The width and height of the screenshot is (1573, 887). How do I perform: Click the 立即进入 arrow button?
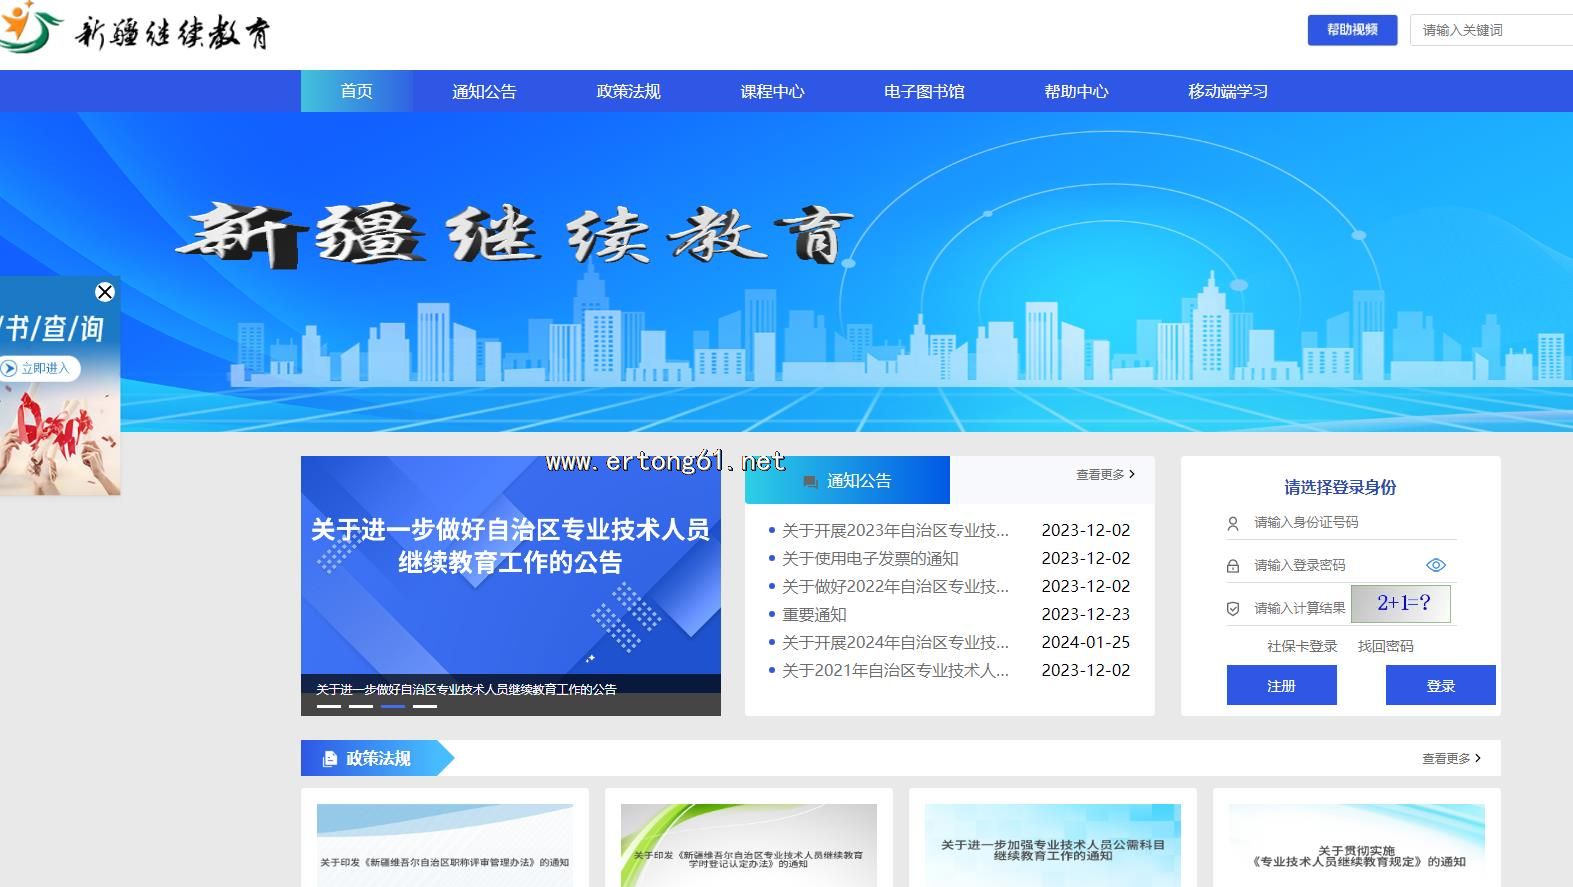click(10, 368)
